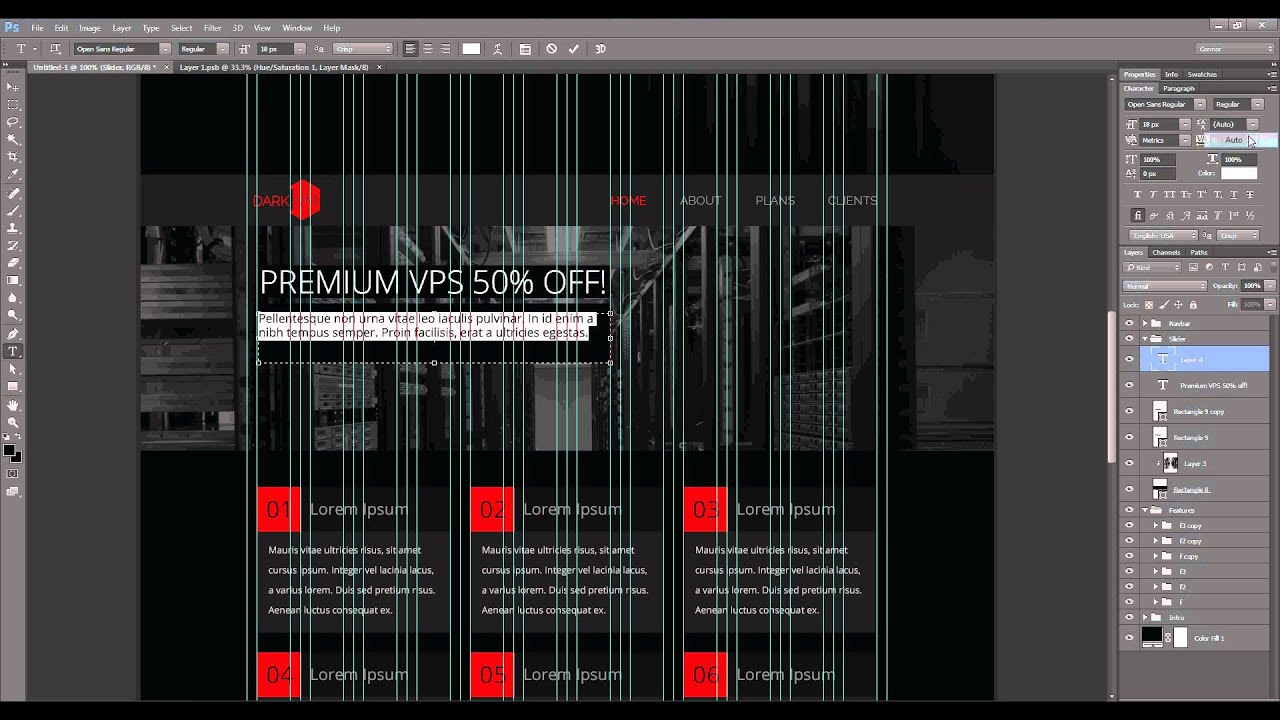Open font family dropdown in options bar
The image size is (1280, 720).
tap(165, 48)
